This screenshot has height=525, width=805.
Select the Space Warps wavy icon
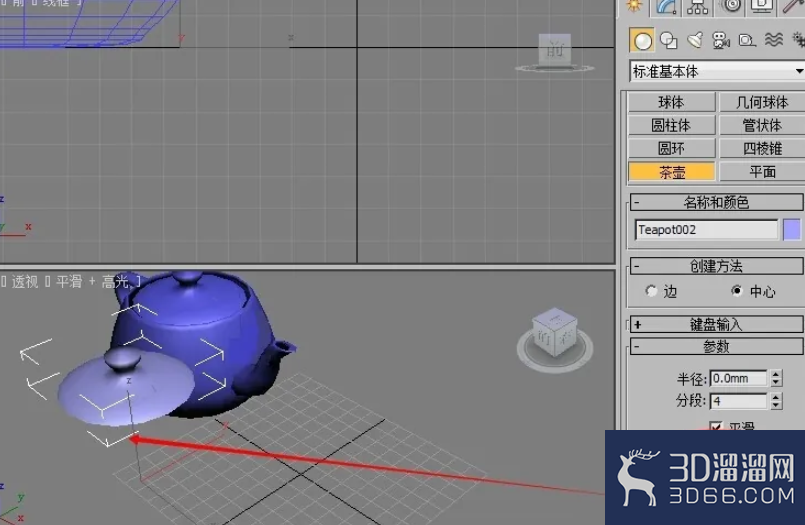coord(774,40)
